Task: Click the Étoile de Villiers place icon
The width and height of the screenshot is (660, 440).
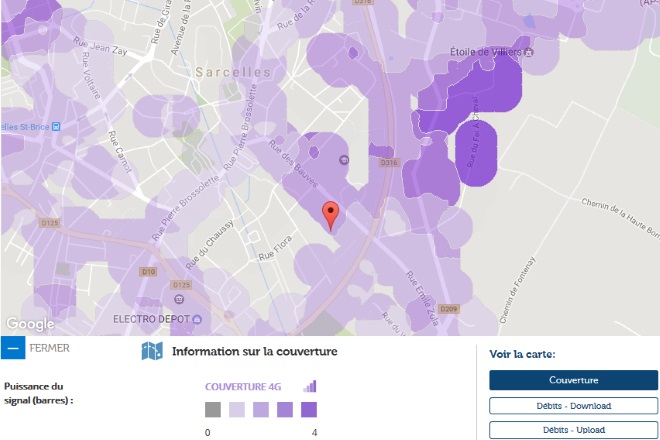Action: 529,52
